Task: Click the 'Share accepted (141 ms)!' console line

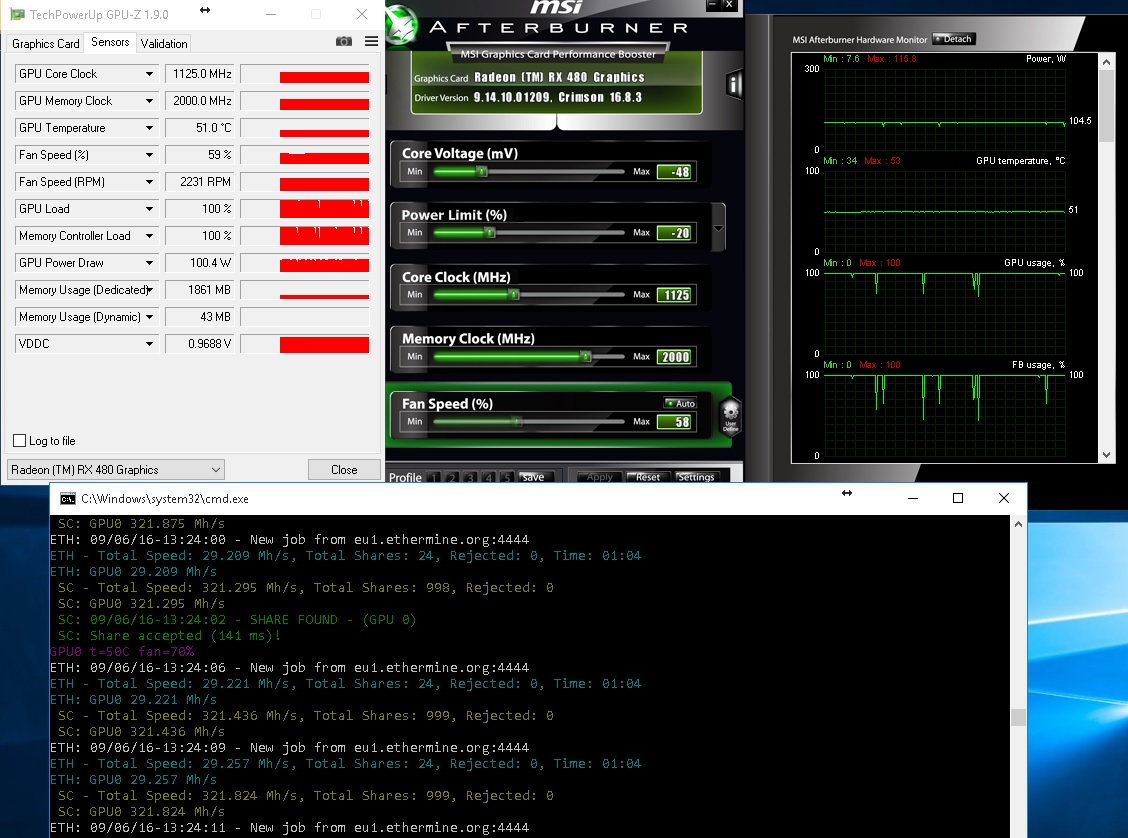Action: click(169, 636)
